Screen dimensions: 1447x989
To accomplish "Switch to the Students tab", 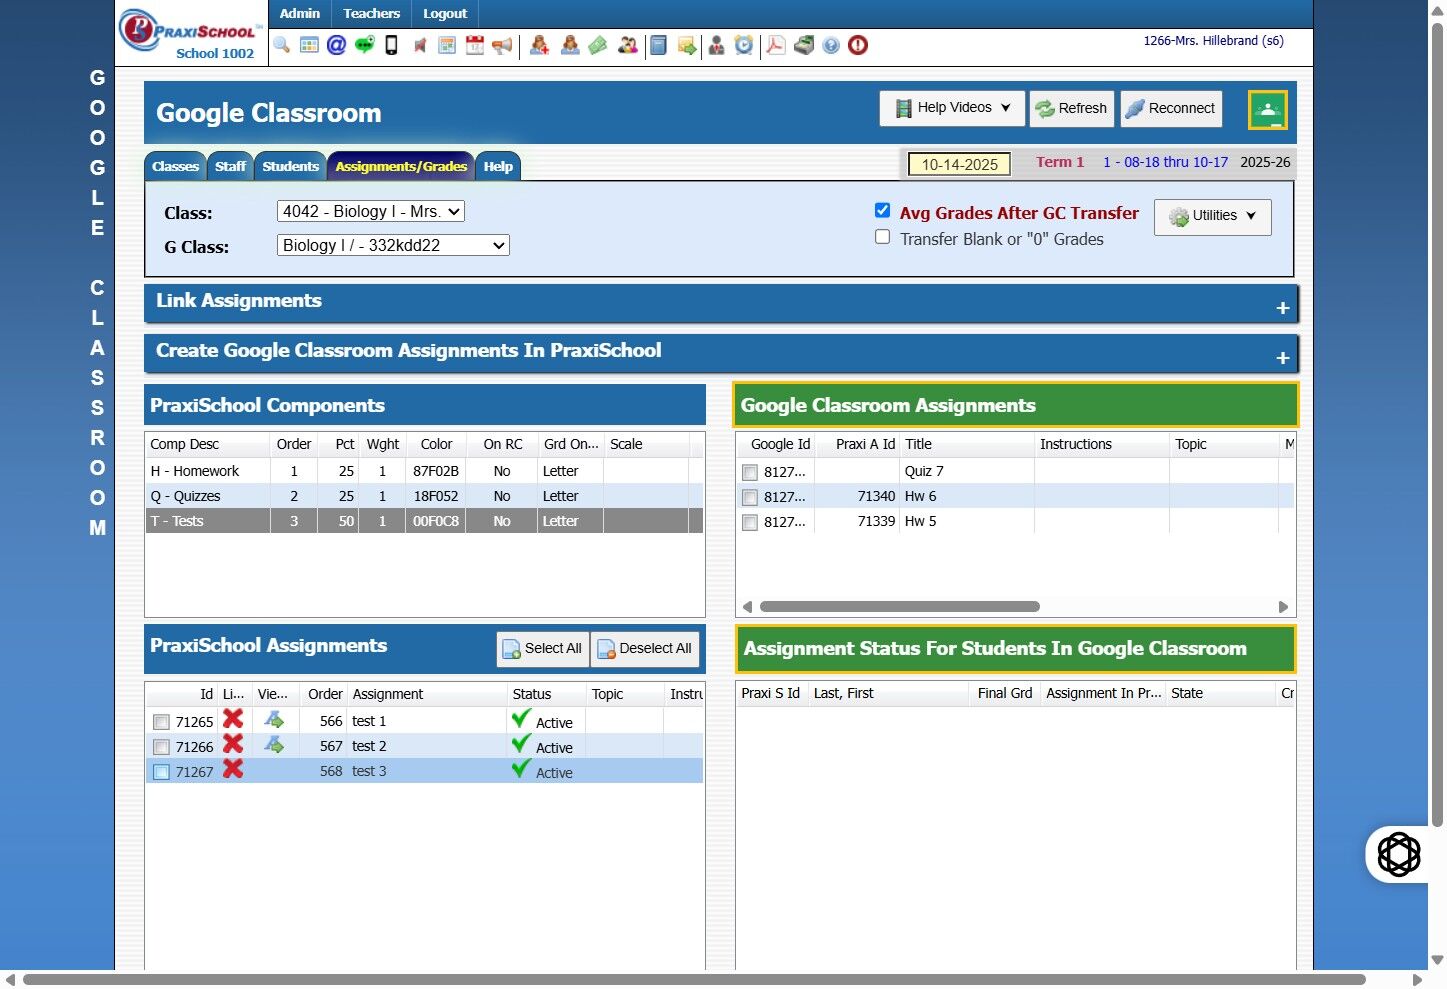I will click(290, 167).
